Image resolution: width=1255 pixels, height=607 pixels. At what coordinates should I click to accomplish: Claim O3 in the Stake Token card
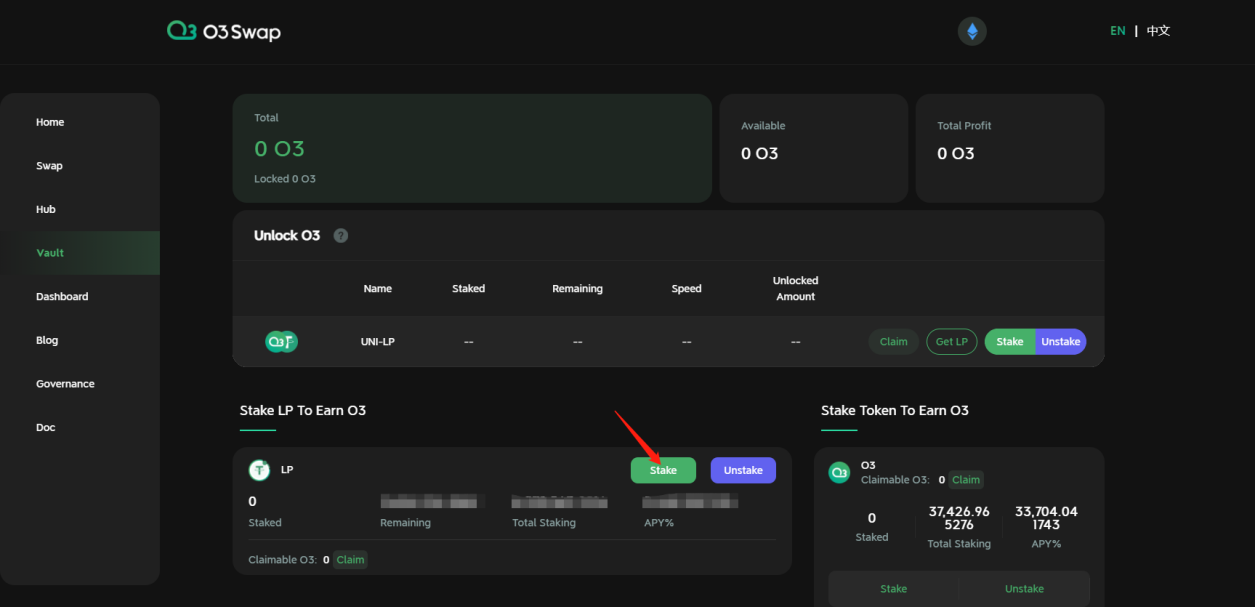(x=965, y=480)
